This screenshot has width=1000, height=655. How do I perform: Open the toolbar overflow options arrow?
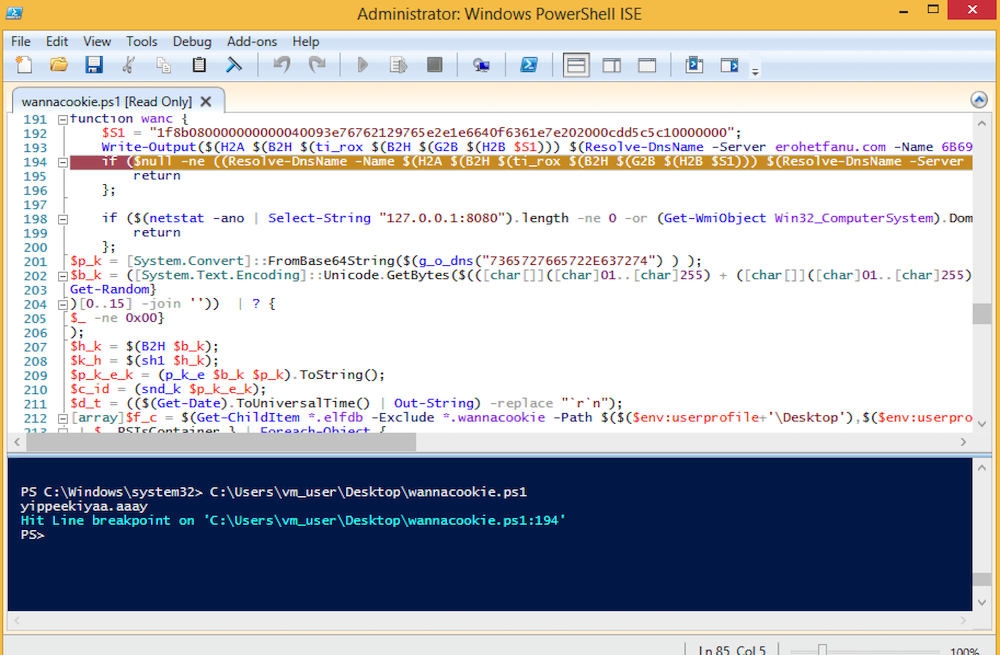(755, 71)
